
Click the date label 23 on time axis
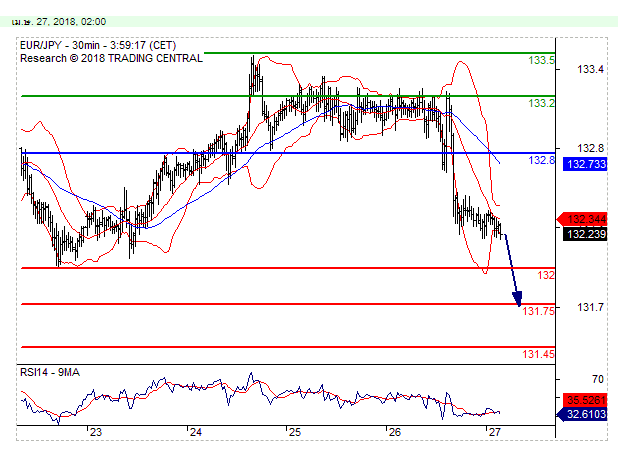(x=96, y=432)
